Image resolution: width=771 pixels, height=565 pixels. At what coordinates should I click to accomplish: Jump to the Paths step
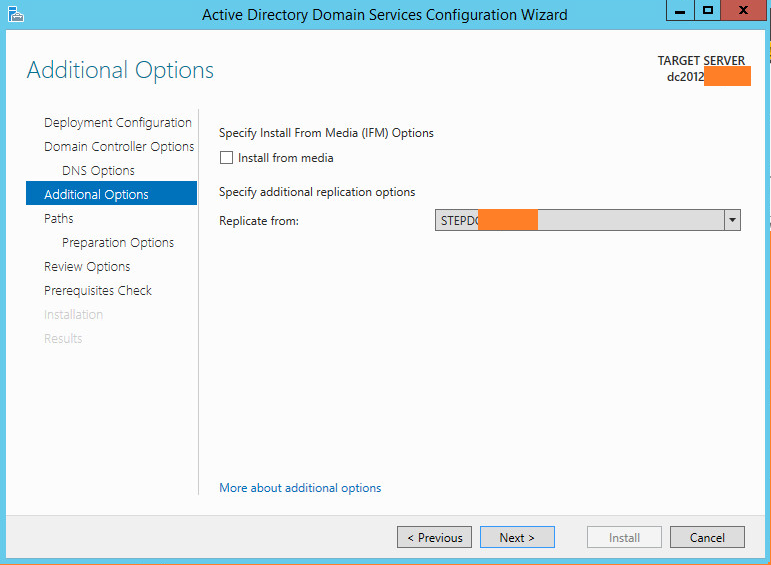click(x=59, y=219)
